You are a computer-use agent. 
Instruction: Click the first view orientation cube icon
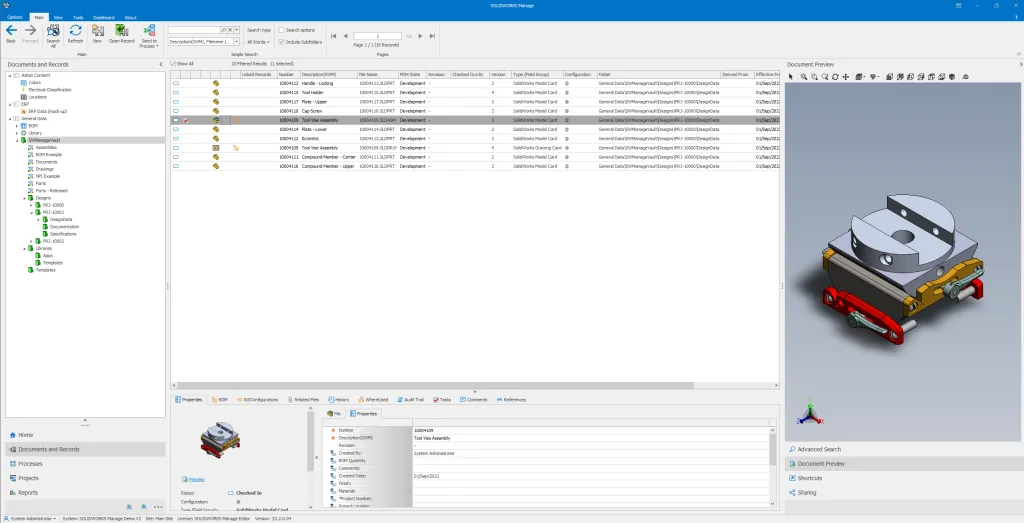coord(890,77)
